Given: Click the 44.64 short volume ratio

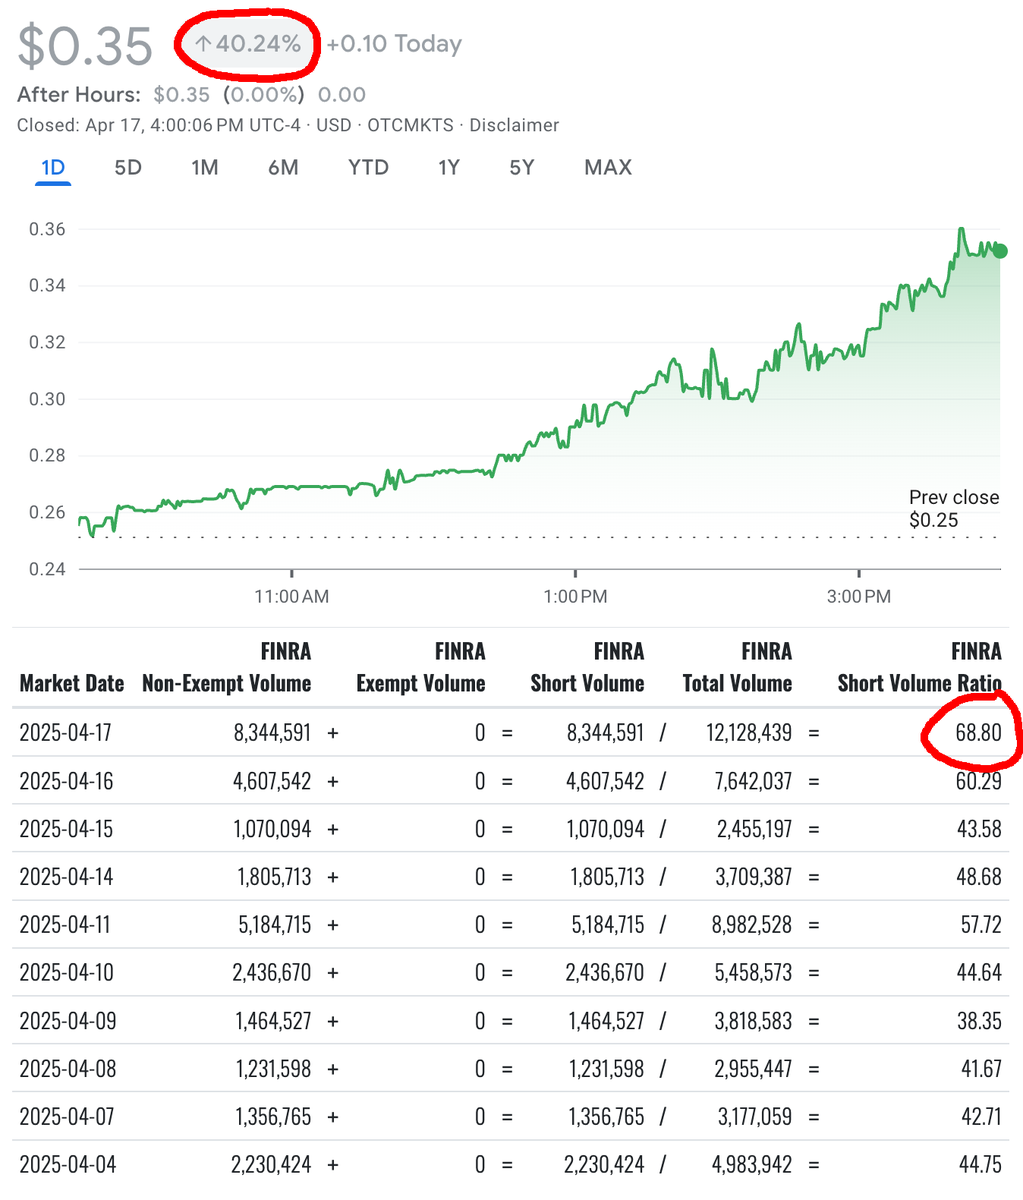Looking at the screenshot, I should pyautogui.click(x=979, y=973).
